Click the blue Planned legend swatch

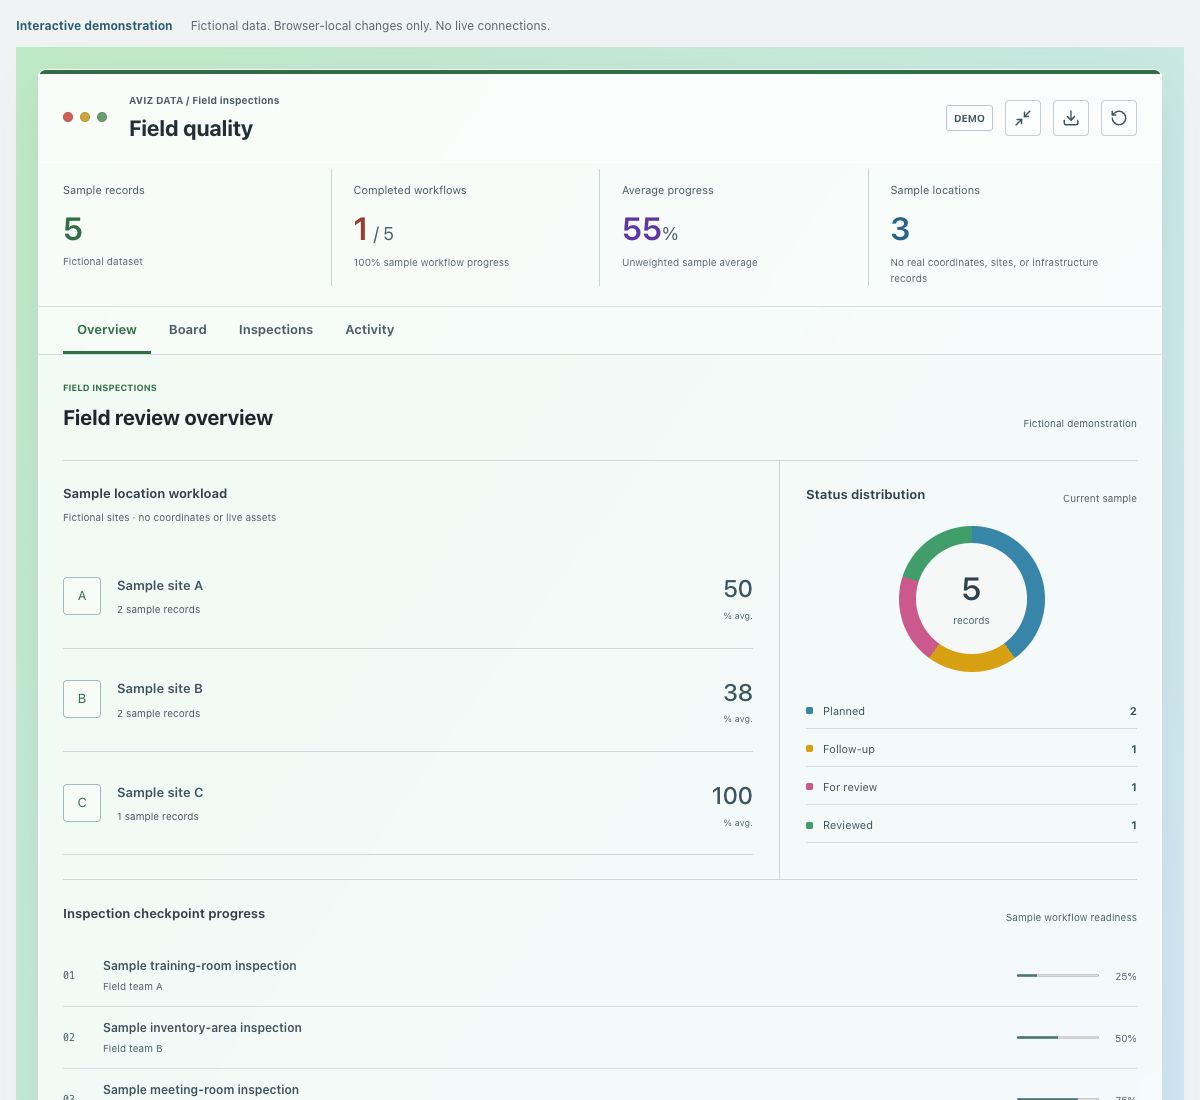[x=809, y=711]
